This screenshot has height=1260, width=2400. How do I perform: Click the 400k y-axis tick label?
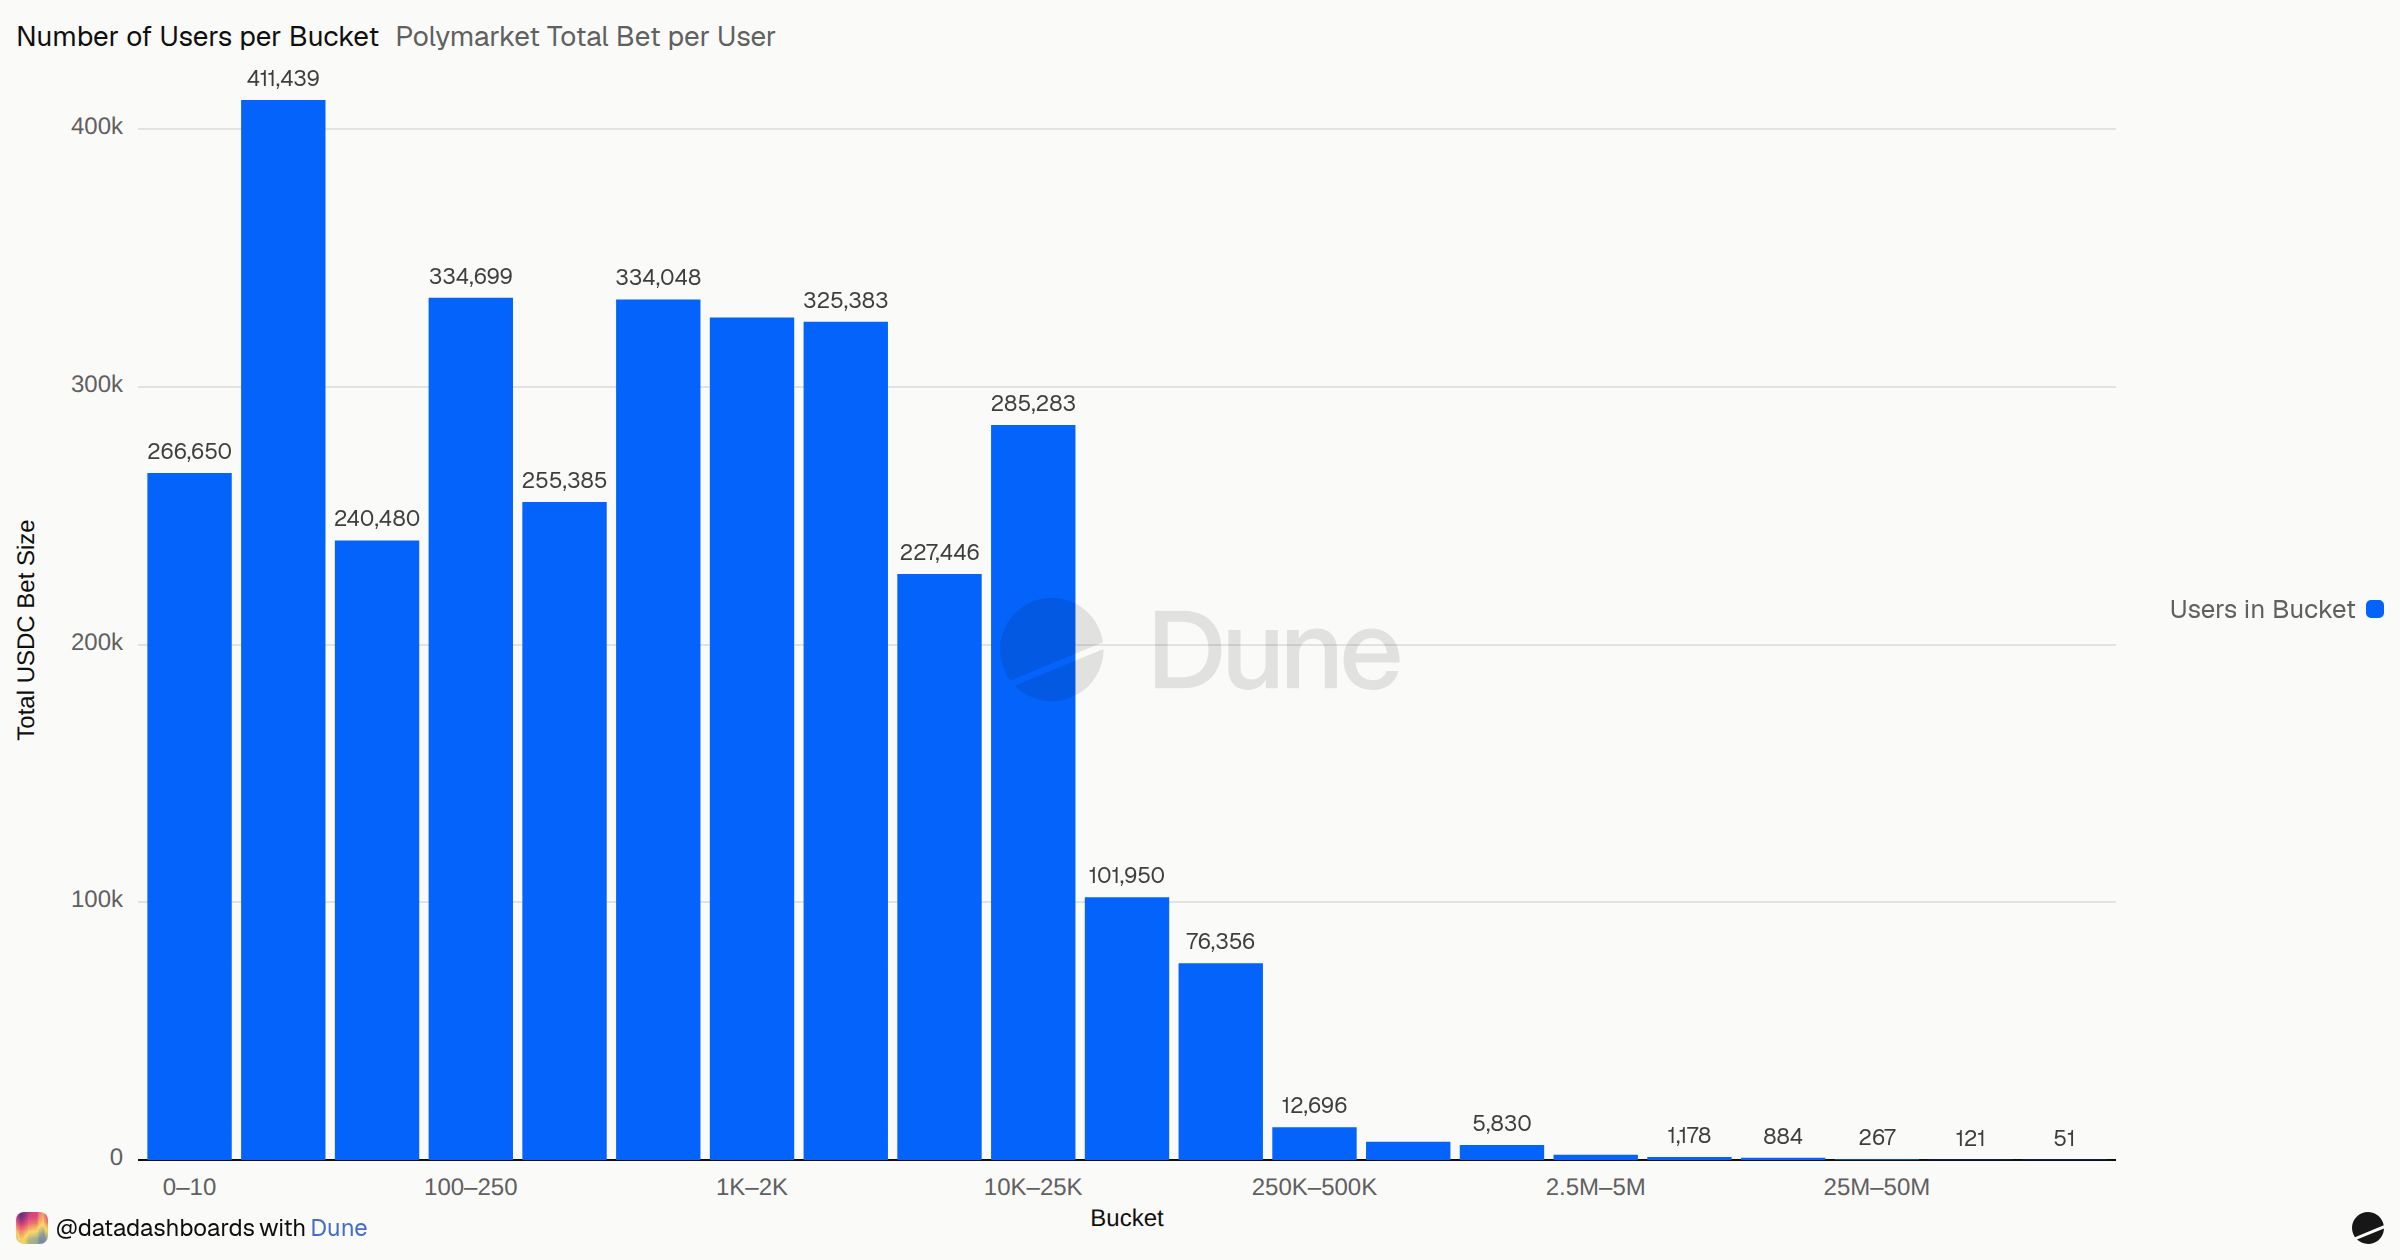coord(97,126)
